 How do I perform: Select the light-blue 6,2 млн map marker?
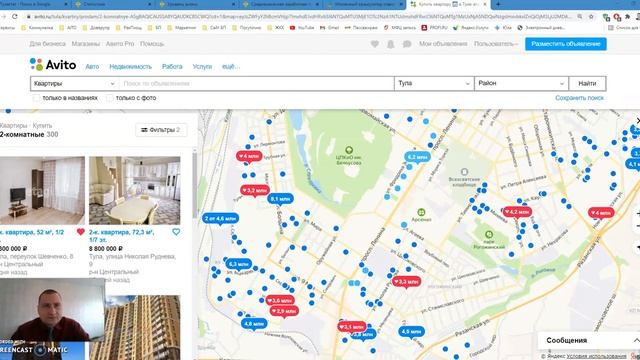(x=417, y=157)
